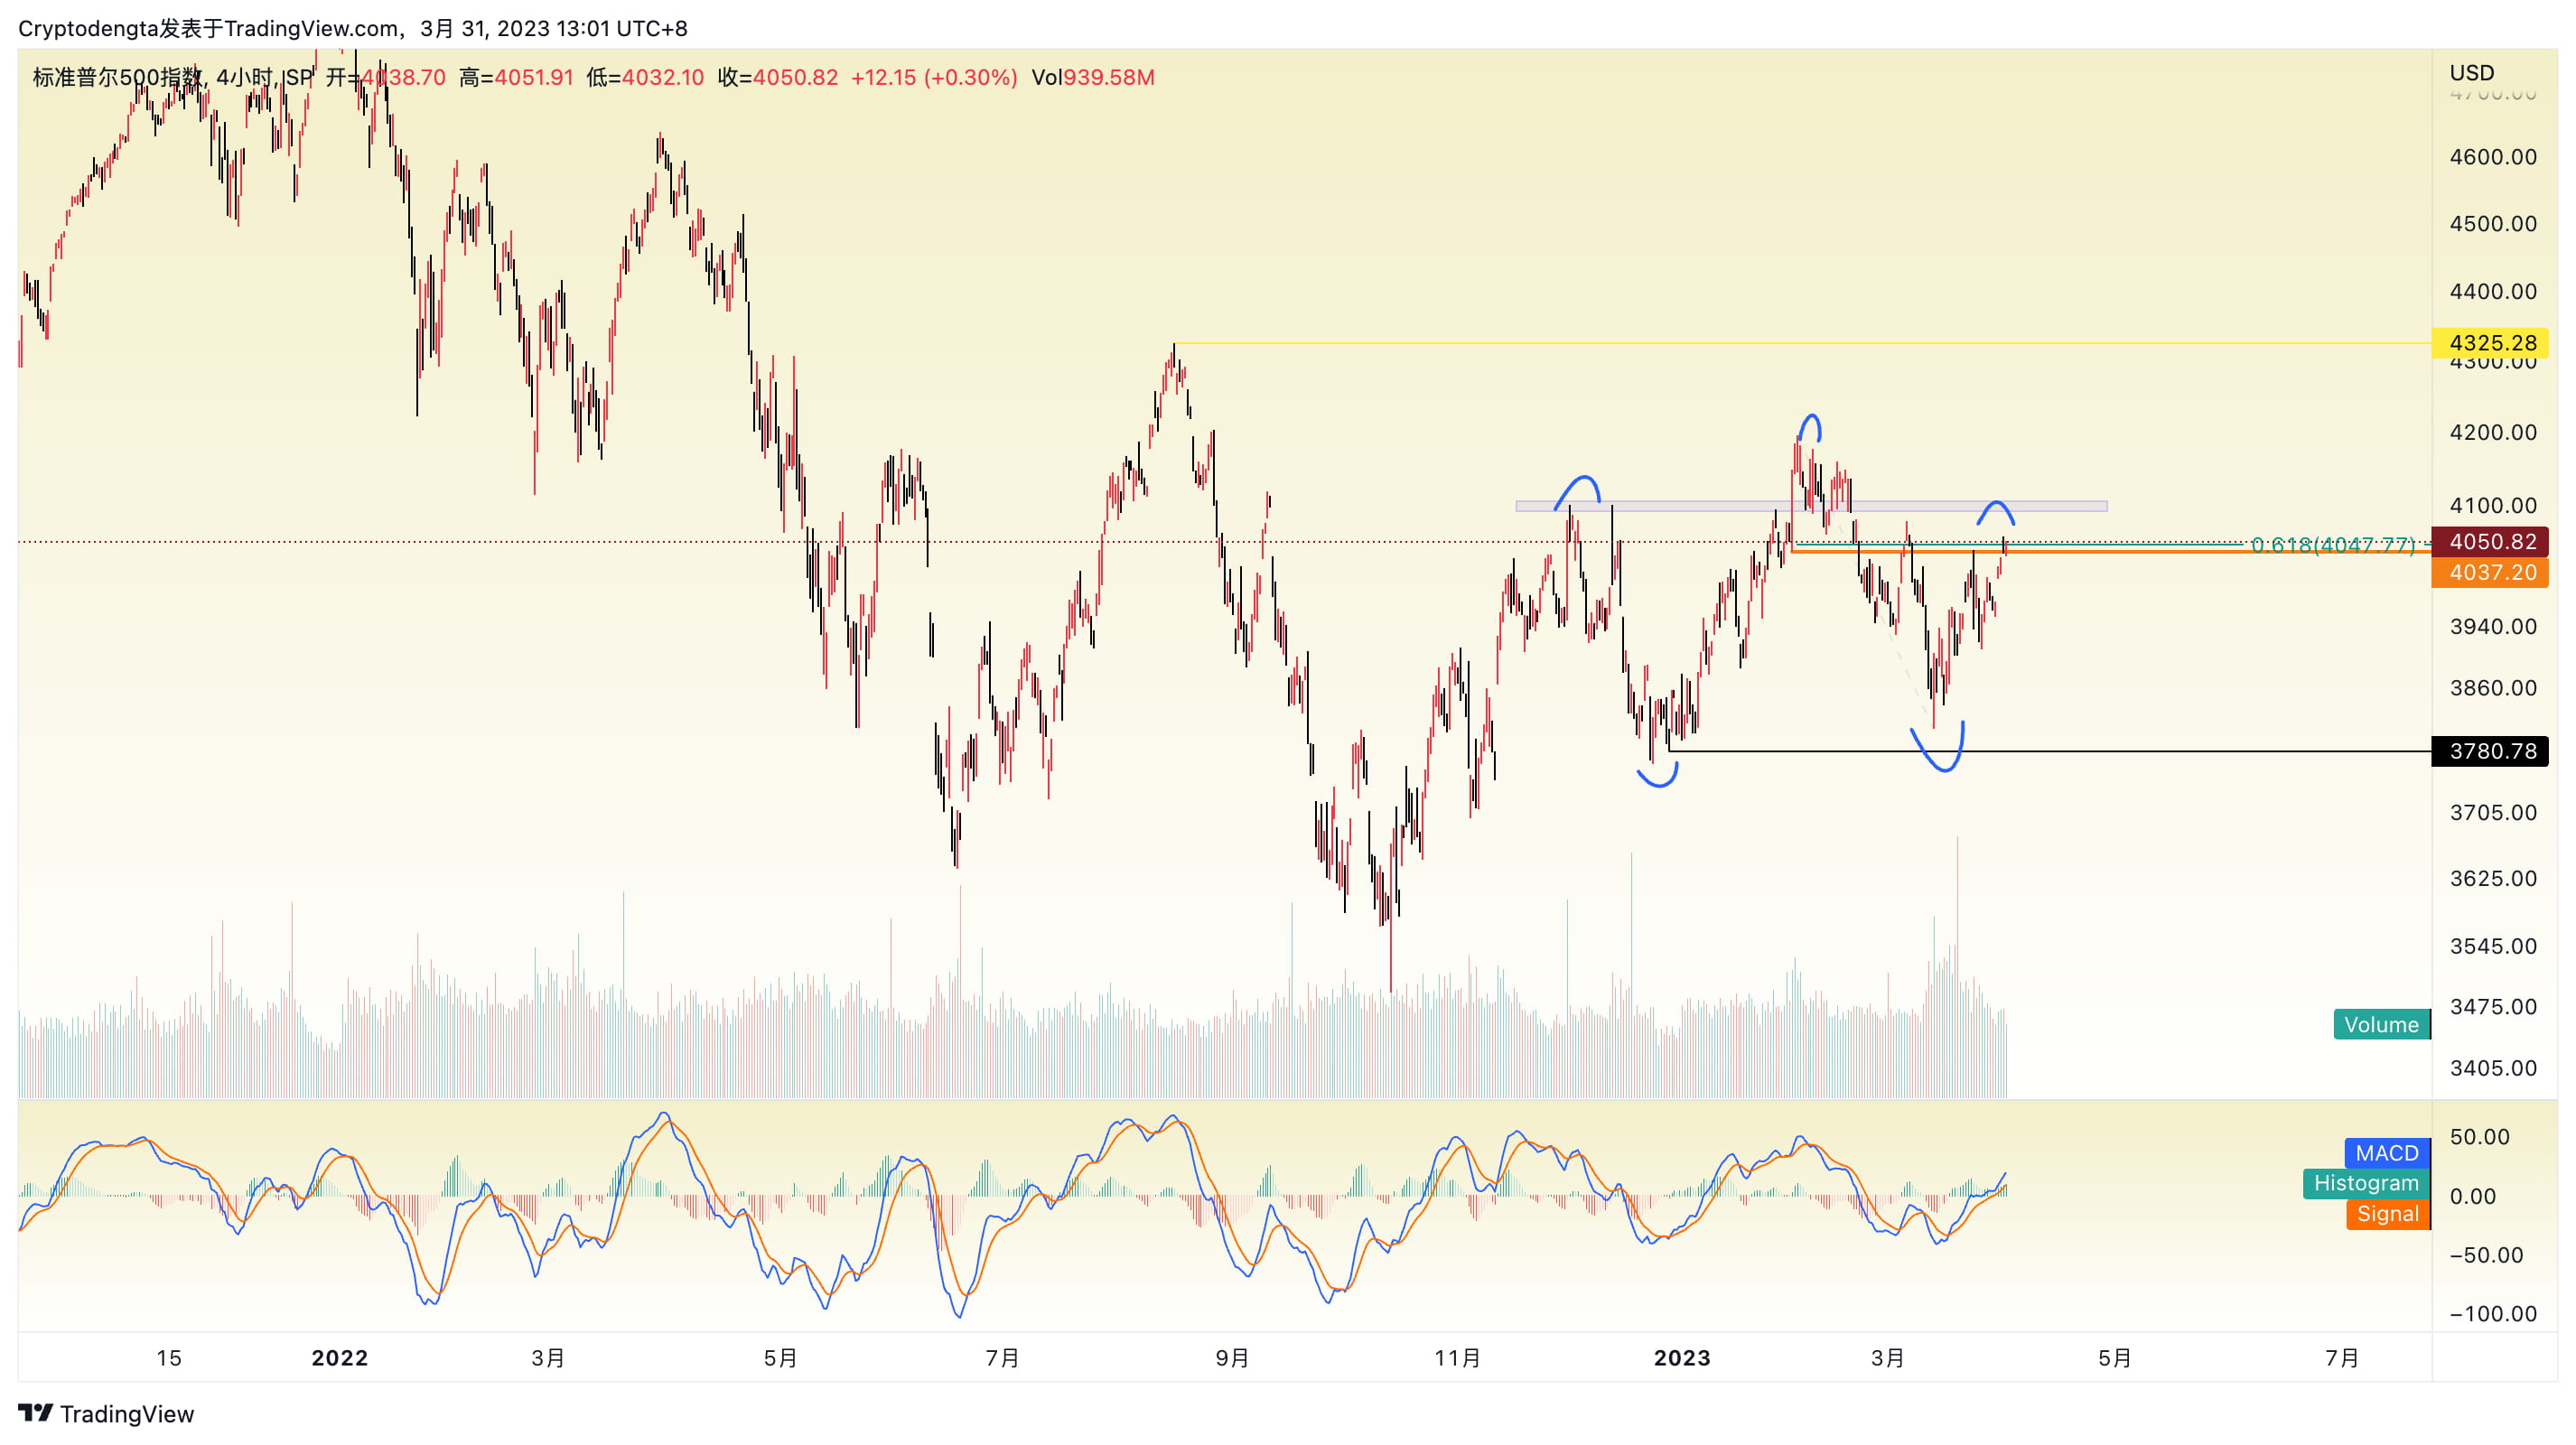
Task: Click the USD currency label on the price axis
Action: point(2471,73)
